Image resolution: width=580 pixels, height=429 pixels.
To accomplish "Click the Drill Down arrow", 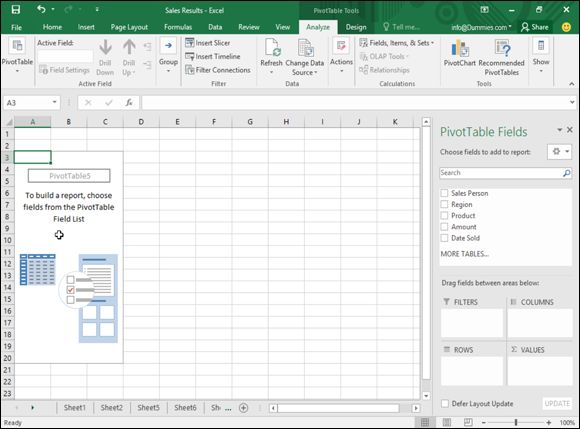I will 105,57.
